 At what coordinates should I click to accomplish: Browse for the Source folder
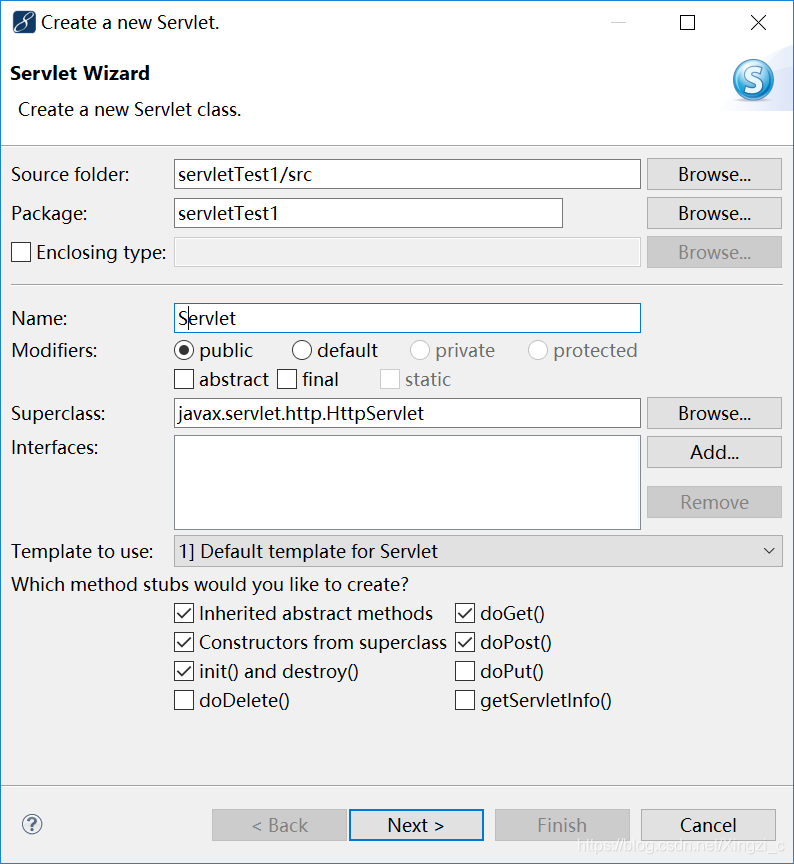(714, 174)
